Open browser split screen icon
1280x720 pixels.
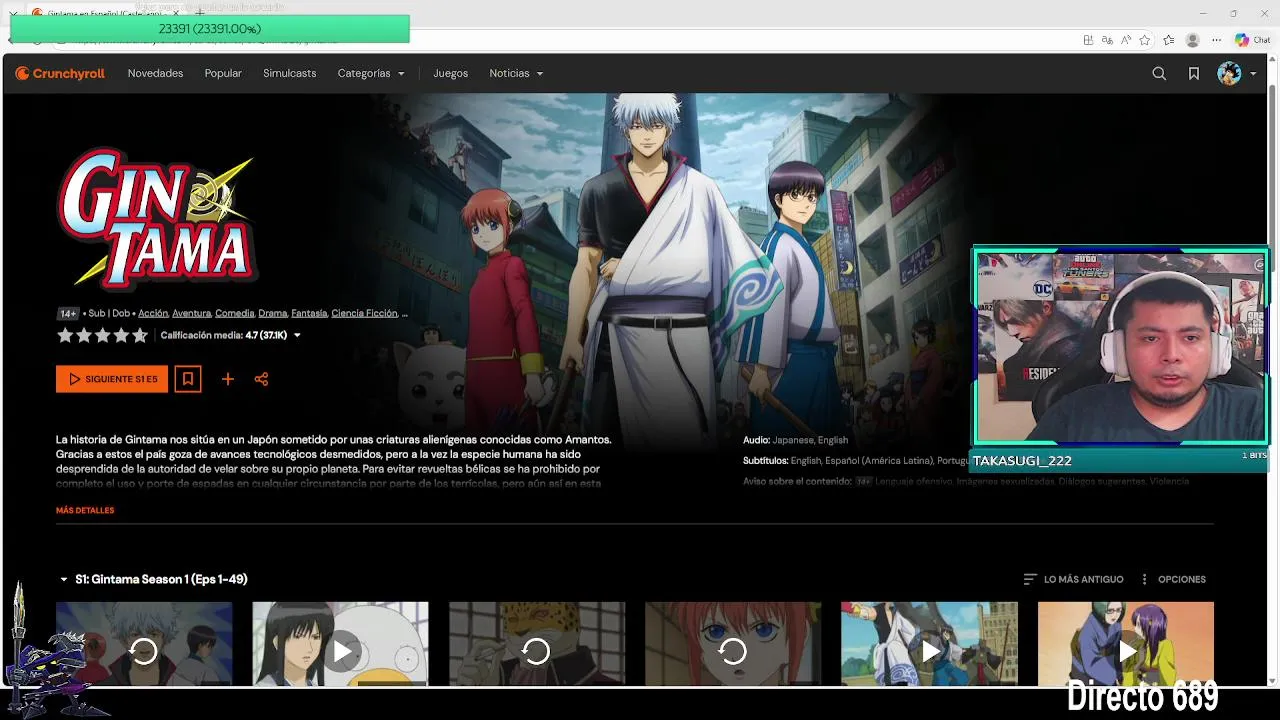click(x=1088, y=40)
